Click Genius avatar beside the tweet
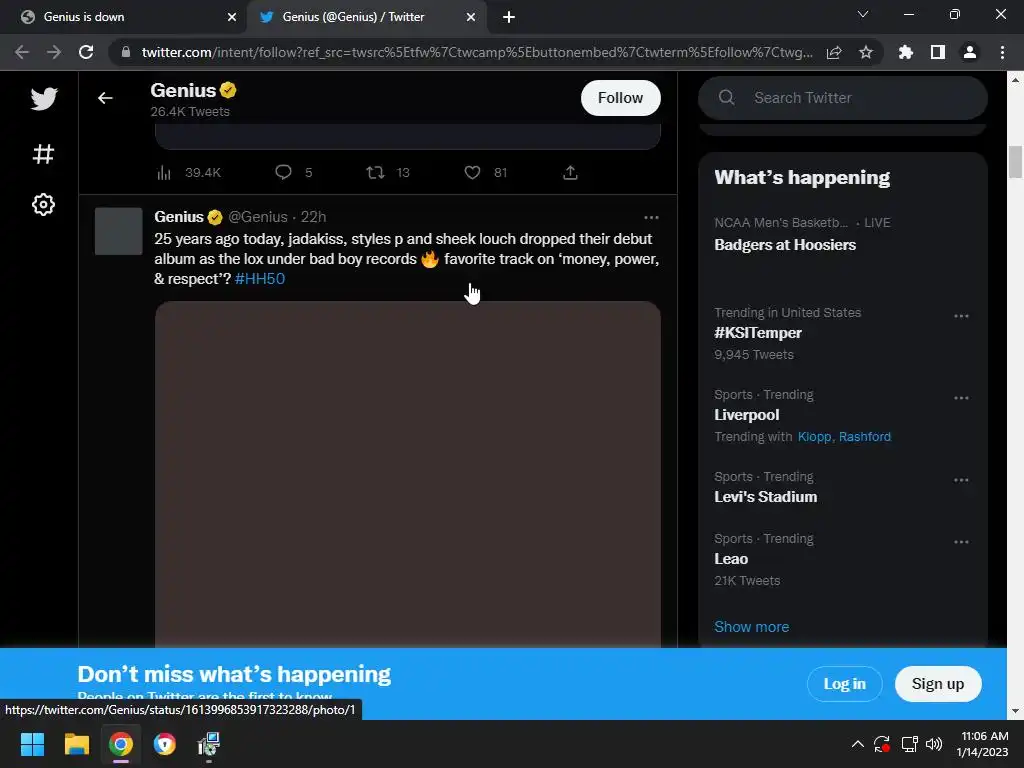The width and height of the screenshot is (1024, 768). [118, 231]
